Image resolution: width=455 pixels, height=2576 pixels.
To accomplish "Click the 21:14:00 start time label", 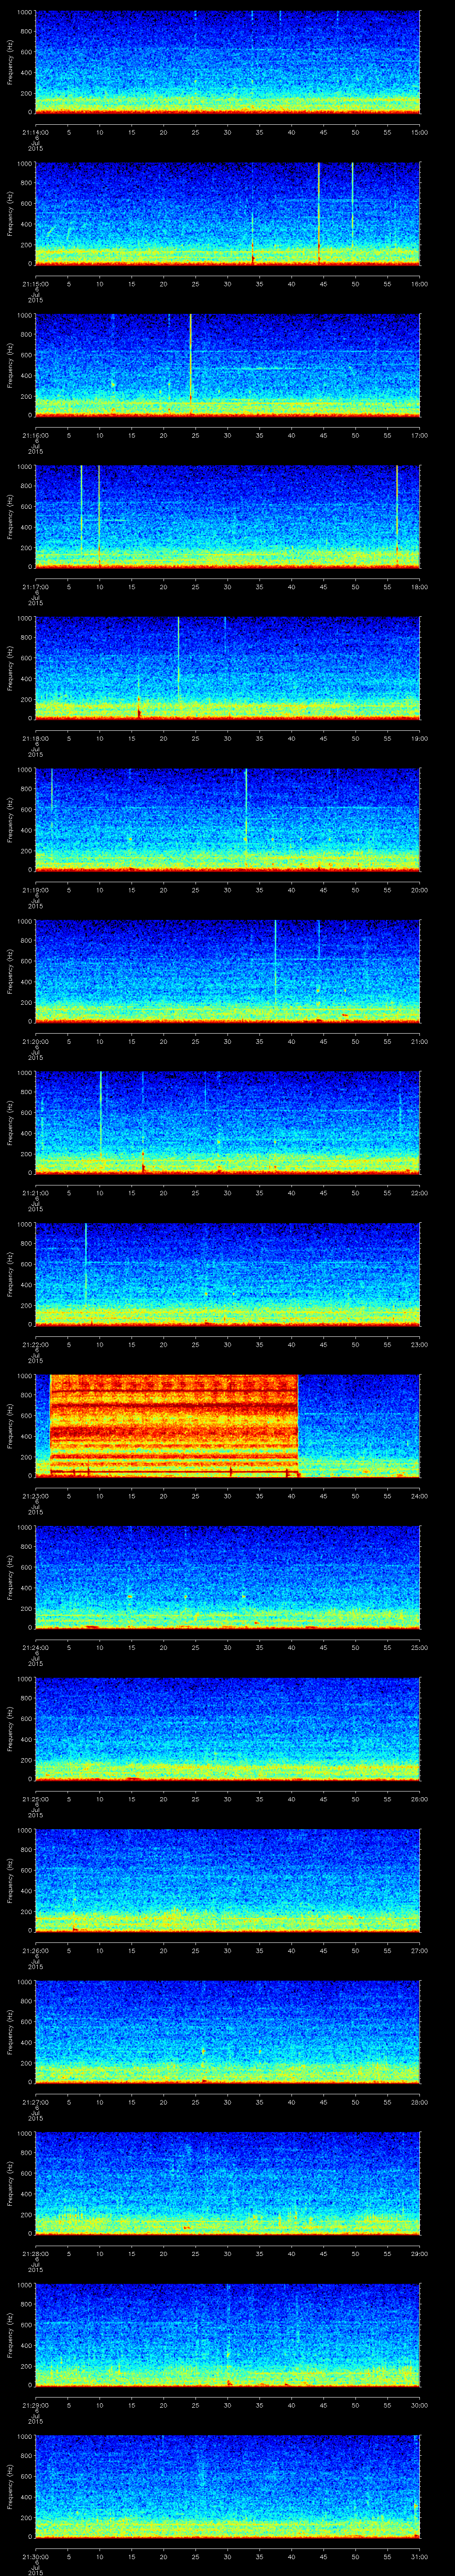I will [35, 132].
